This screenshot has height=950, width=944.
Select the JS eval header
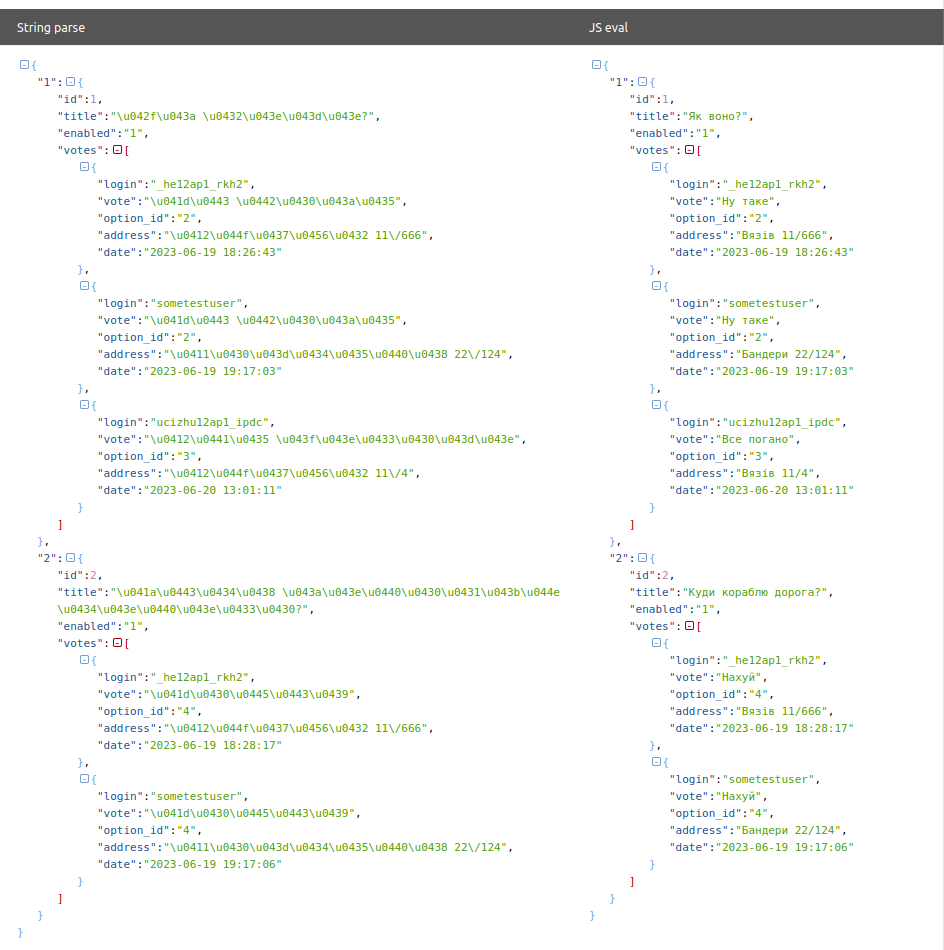(x=608, y=28)
